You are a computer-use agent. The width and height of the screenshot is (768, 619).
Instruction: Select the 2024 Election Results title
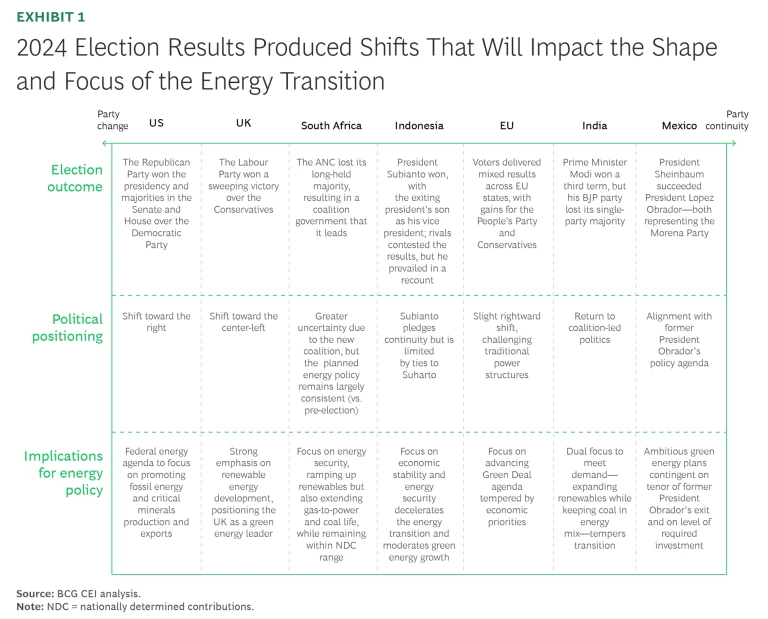point(366,64)
